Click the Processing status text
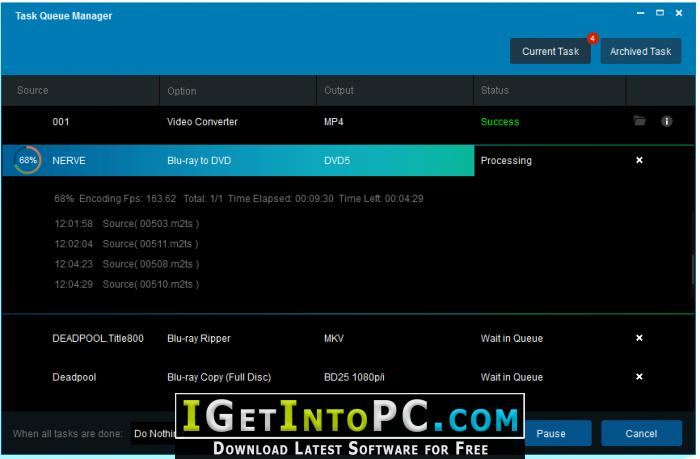 point(506,161)
